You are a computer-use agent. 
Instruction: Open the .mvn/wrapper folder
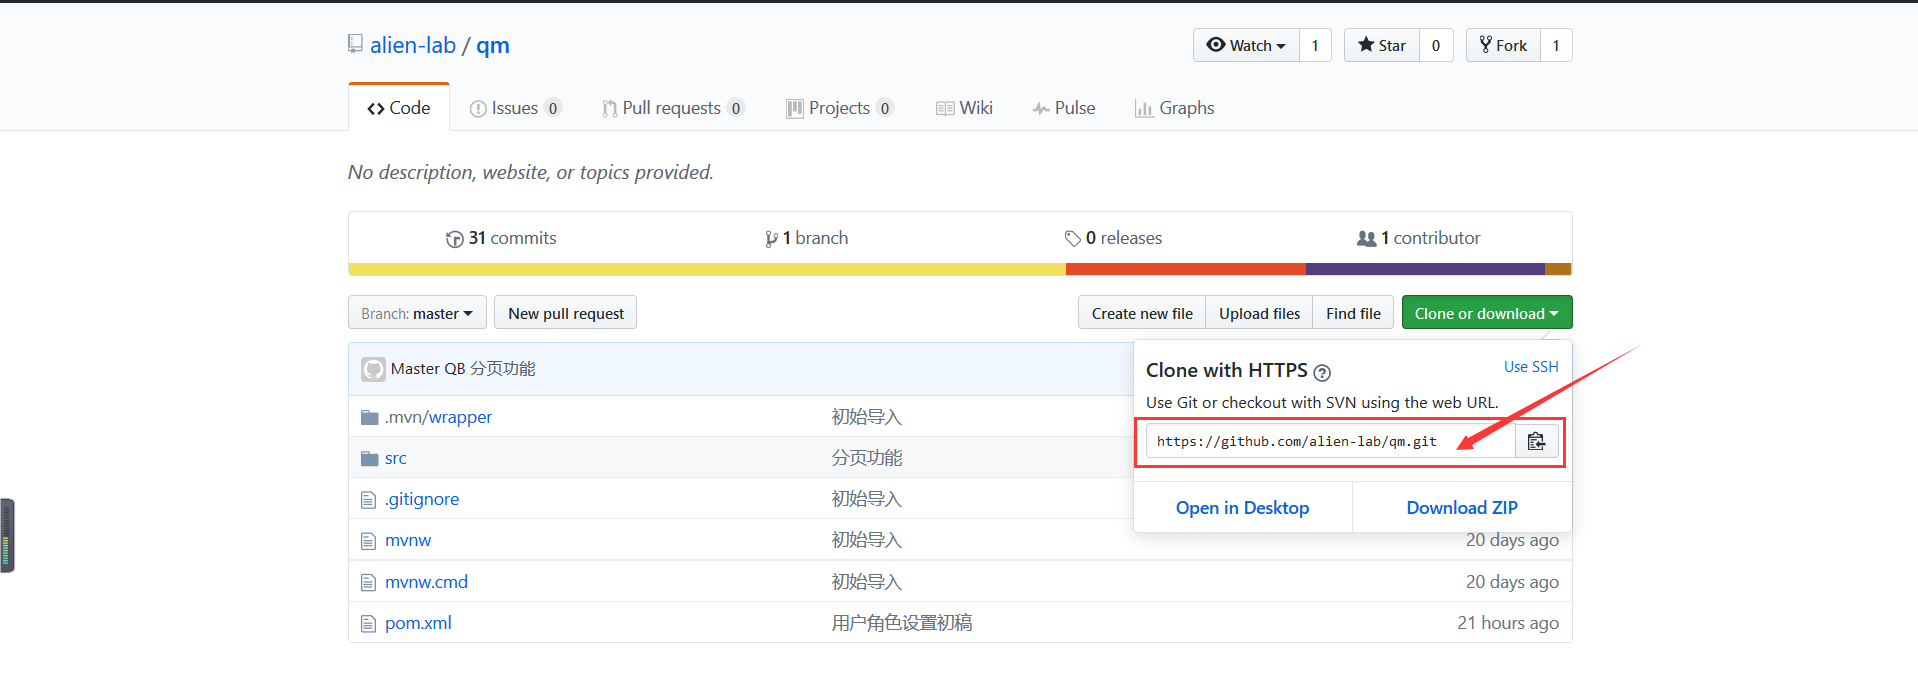(438, 417)
